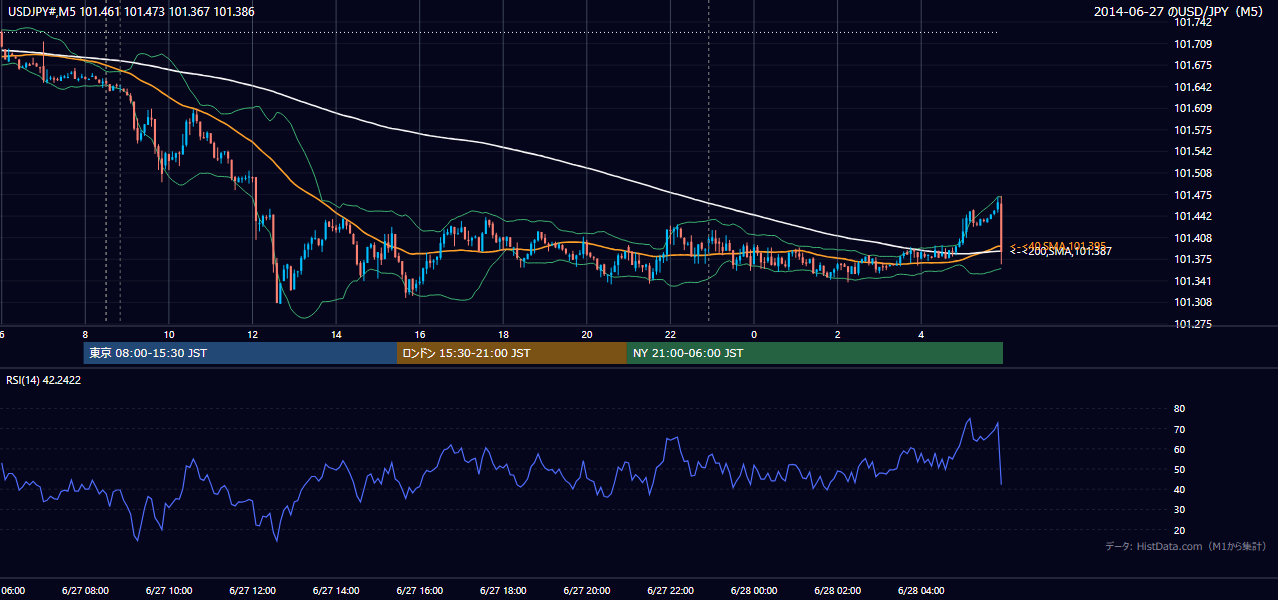Click bottom time label 6/28 02:00
The image size is (1278, 600).
pos(837,590)
